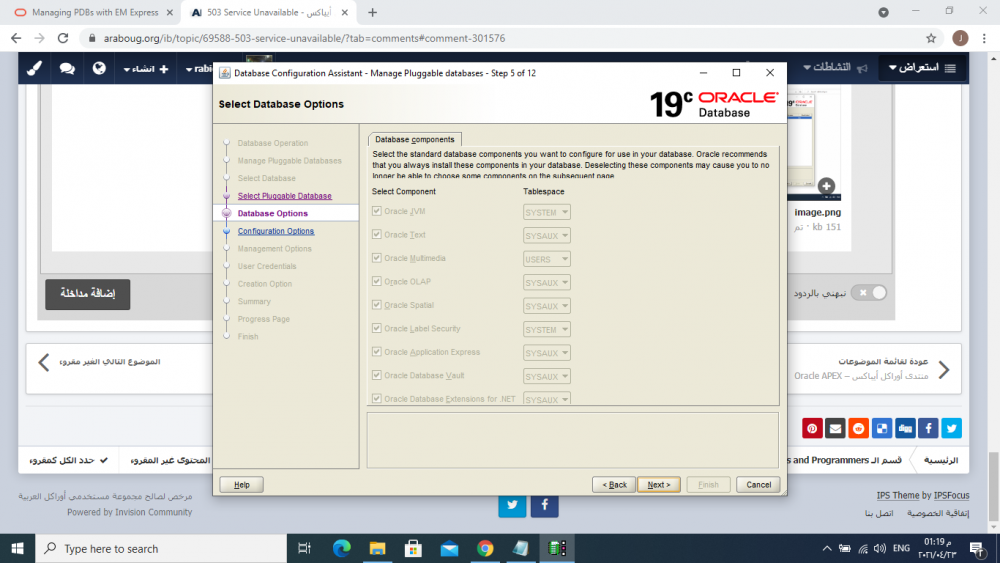Toggle the Oracle Multimedia checkbox
This screenshot has width=1000, height=563.
tap(377, 258)
